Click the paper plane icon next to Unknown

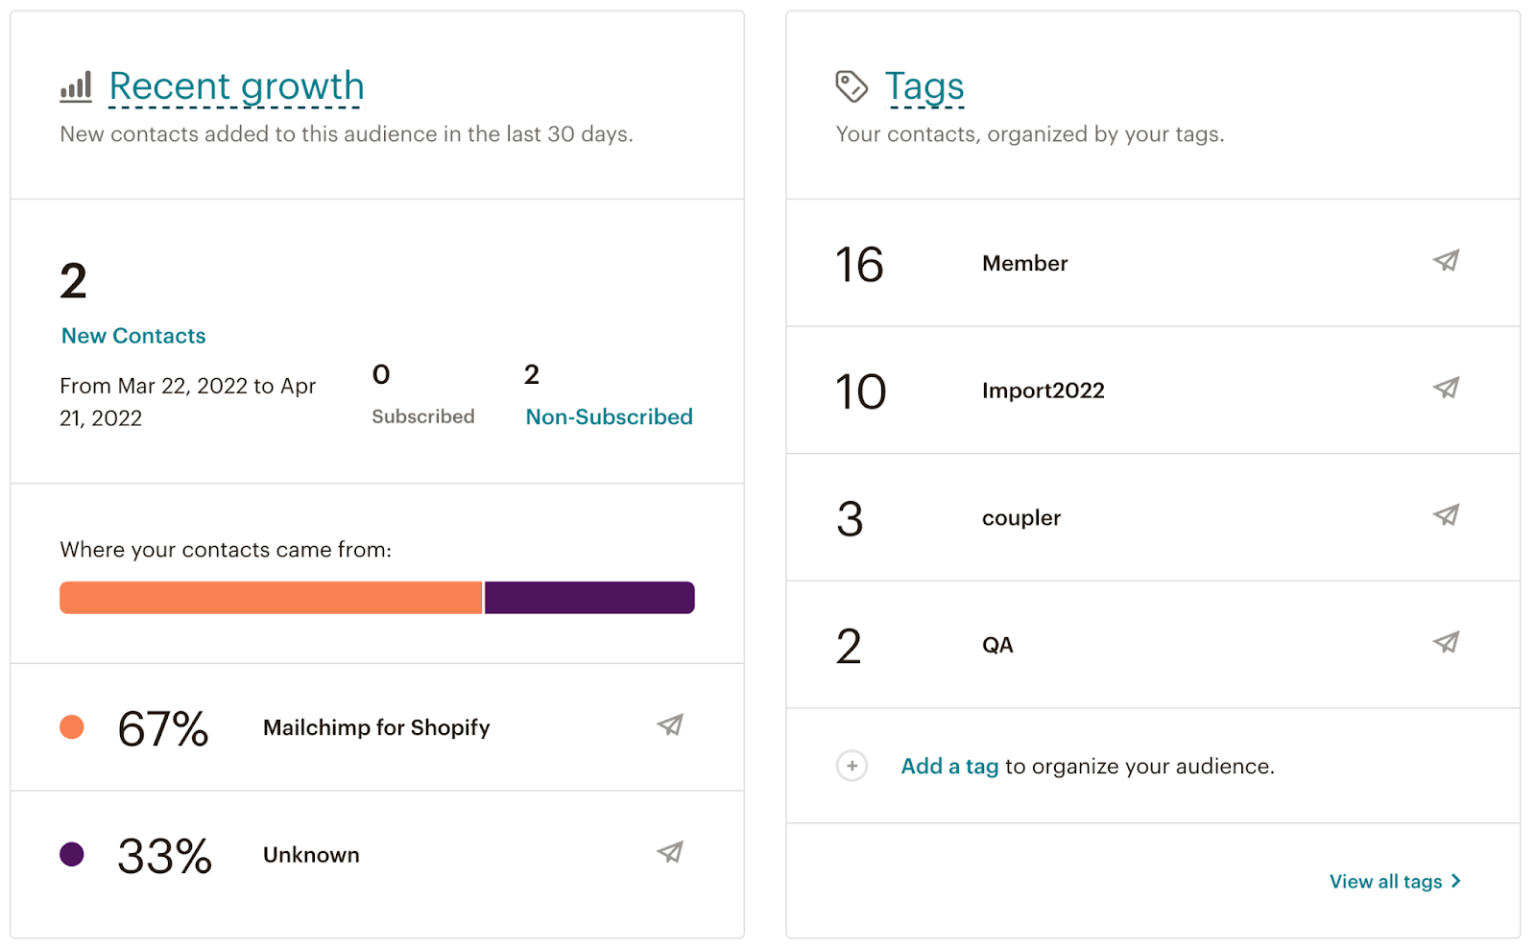click(x=670, y=853)
